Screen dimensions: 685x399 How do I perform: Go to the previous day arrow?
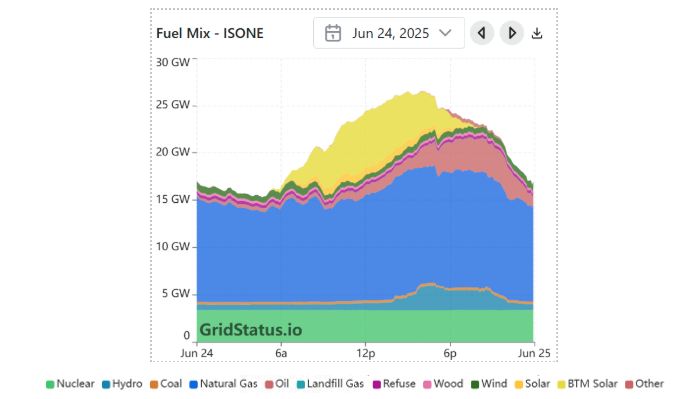[482, 33]
